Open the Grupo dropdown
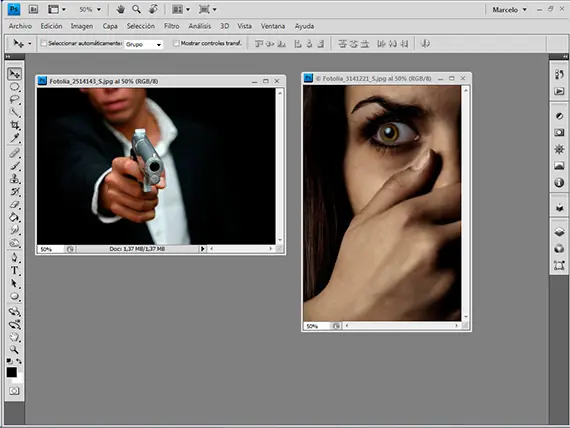Screen dimensions: 570x428 (x=143, y=44)
